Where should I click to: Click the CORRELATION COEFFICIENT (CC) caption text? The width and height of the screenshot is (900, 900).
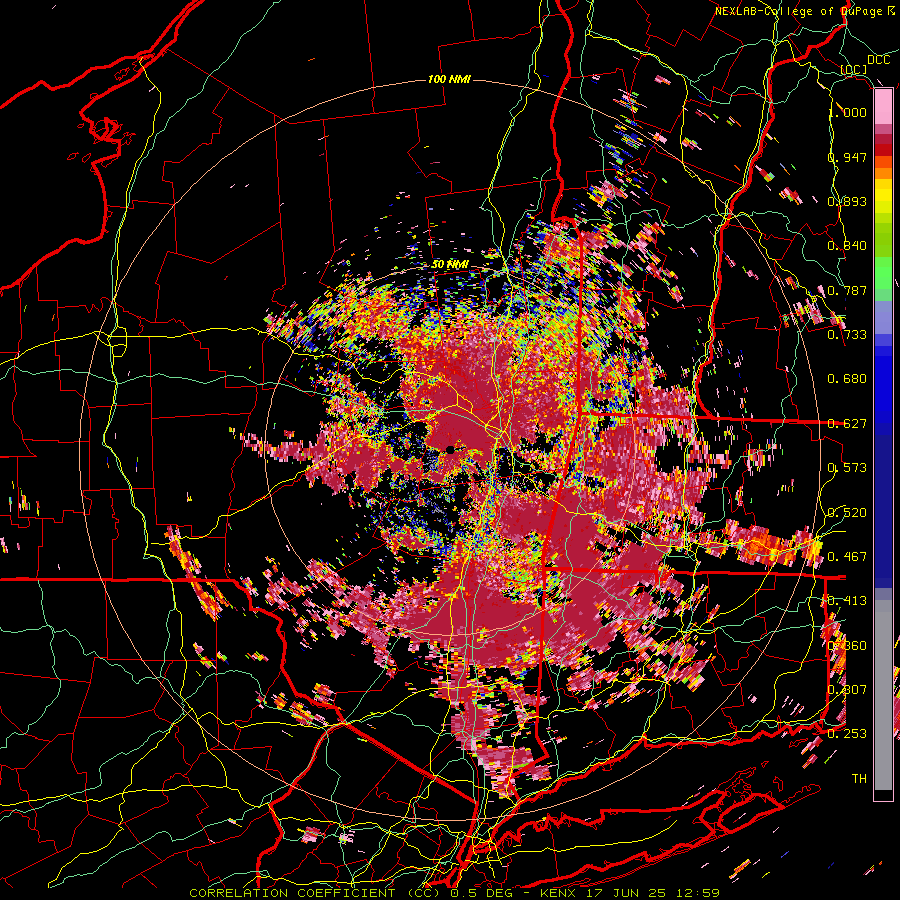[316, 893]
